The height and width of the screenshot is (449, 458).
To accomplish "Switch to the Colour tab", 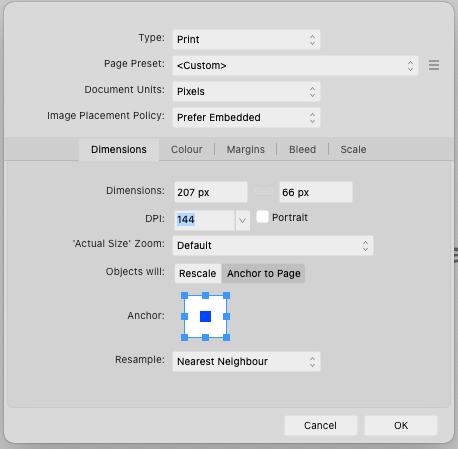I will (x=187, y=149).
